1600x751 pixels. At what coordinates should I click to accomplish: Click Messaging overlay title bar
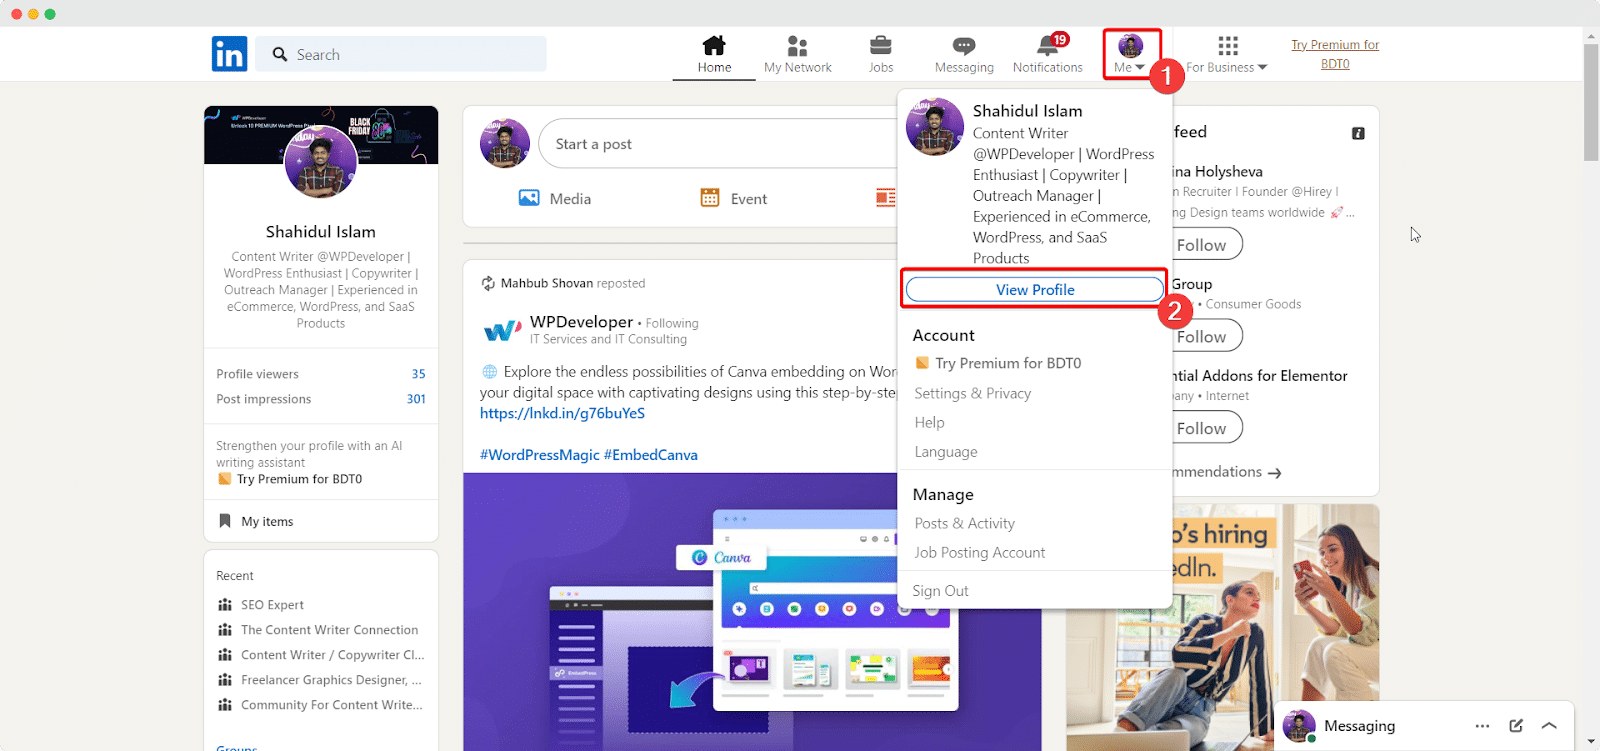(1424, 726)
